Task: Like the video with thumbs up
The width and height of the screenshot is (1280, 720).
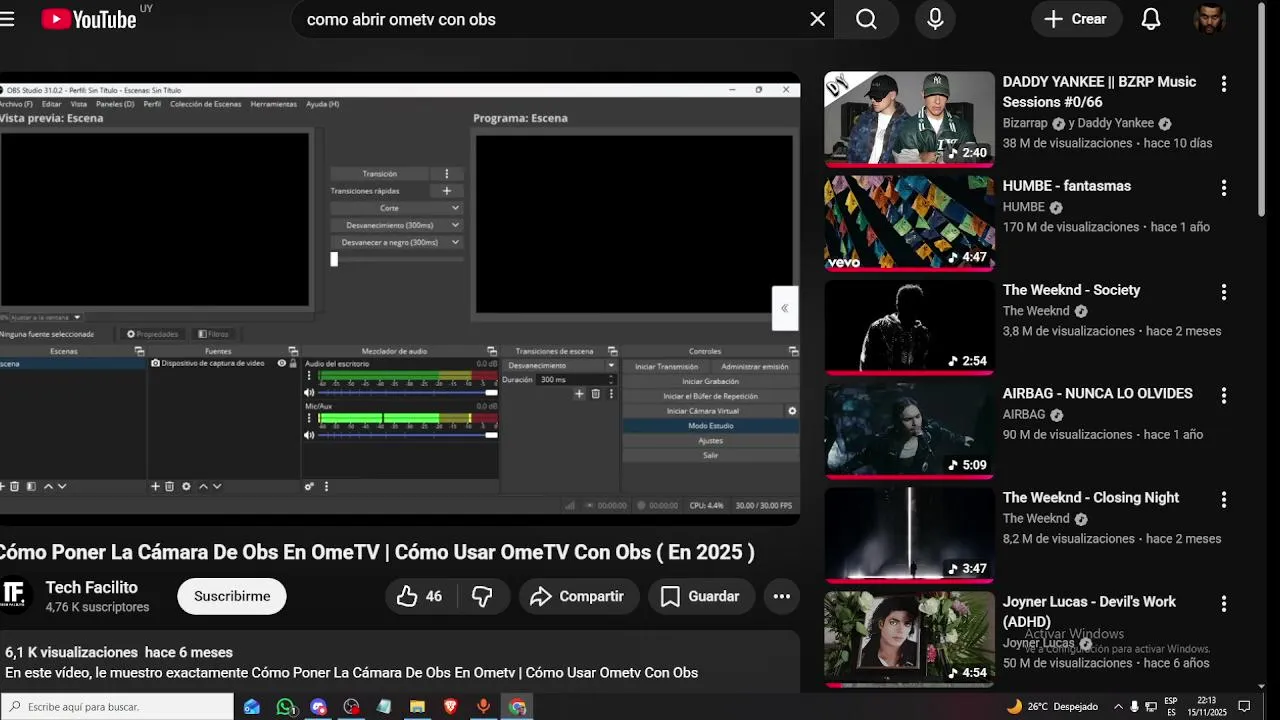Action: [x=419, y=596]
